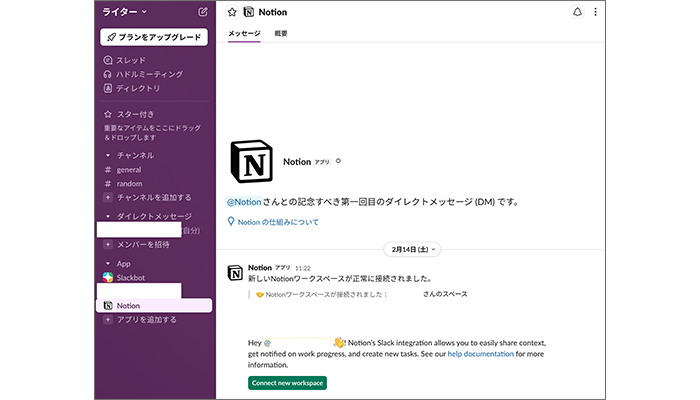
Task: Click アプリを追加する text
Action: (x=147, y=320)
